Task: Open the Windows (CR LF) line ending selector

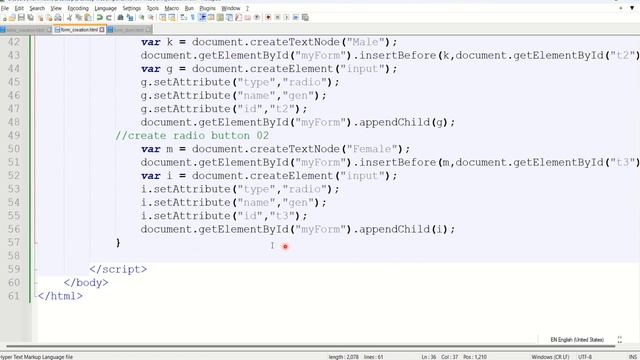Action: [550, 357]
